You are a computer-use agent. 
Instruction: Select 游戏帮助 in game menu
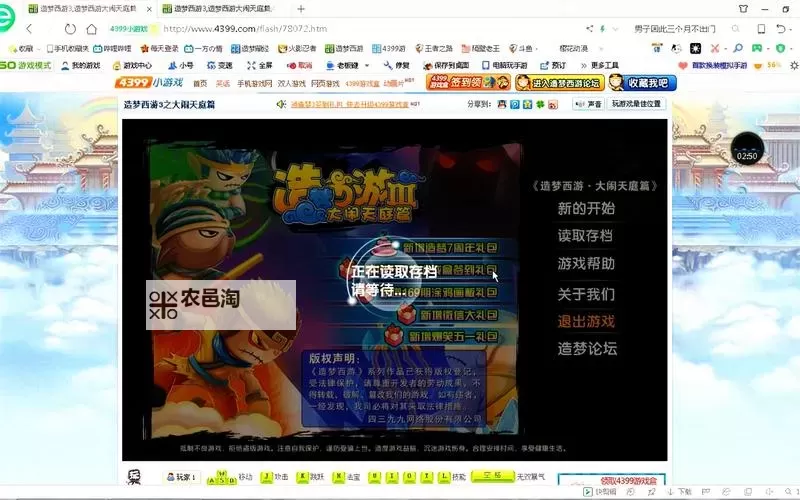coord(586,264)
